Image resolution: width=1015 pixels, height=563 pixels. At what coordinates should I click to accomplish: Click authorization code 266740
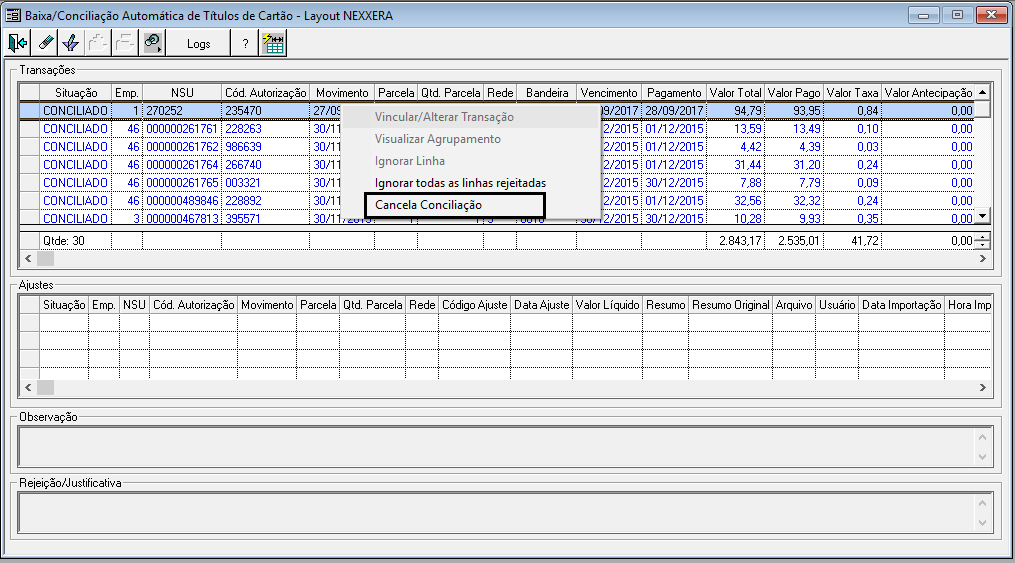click(x=265, y=165)
